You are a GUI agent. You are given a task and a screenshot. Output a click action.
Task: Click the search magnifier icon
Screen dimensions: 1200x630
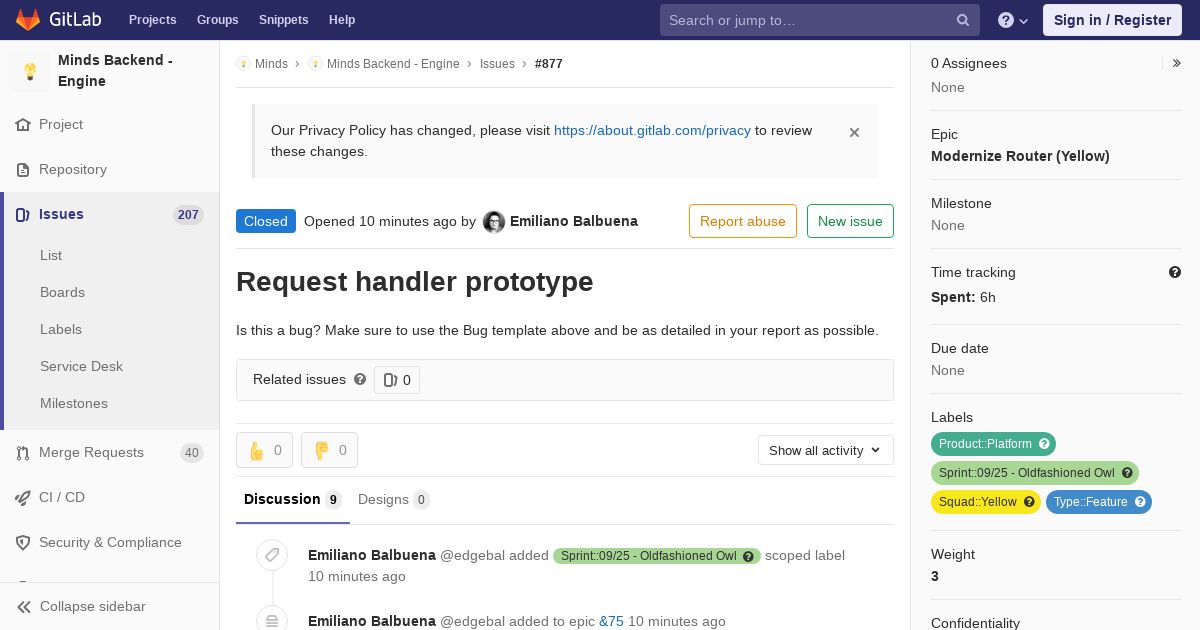963,20
